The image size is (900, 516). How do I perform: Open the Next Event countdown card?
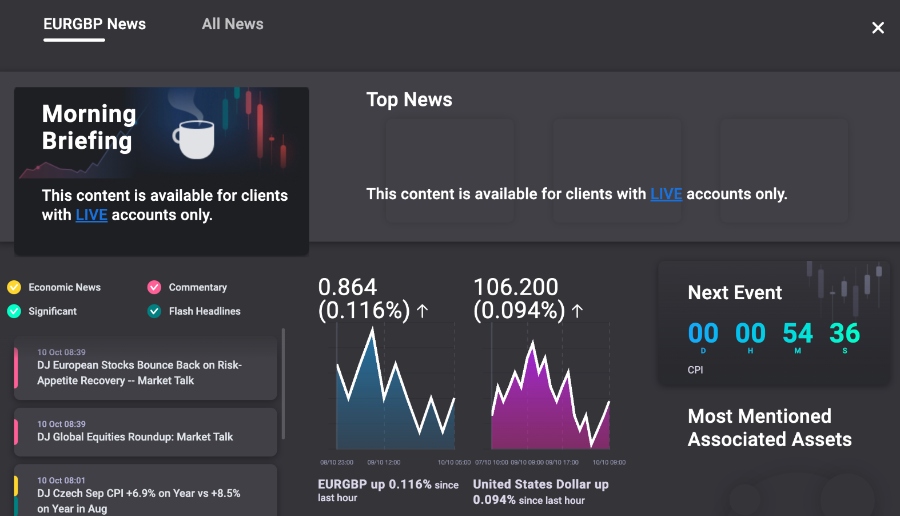(773, 323)
